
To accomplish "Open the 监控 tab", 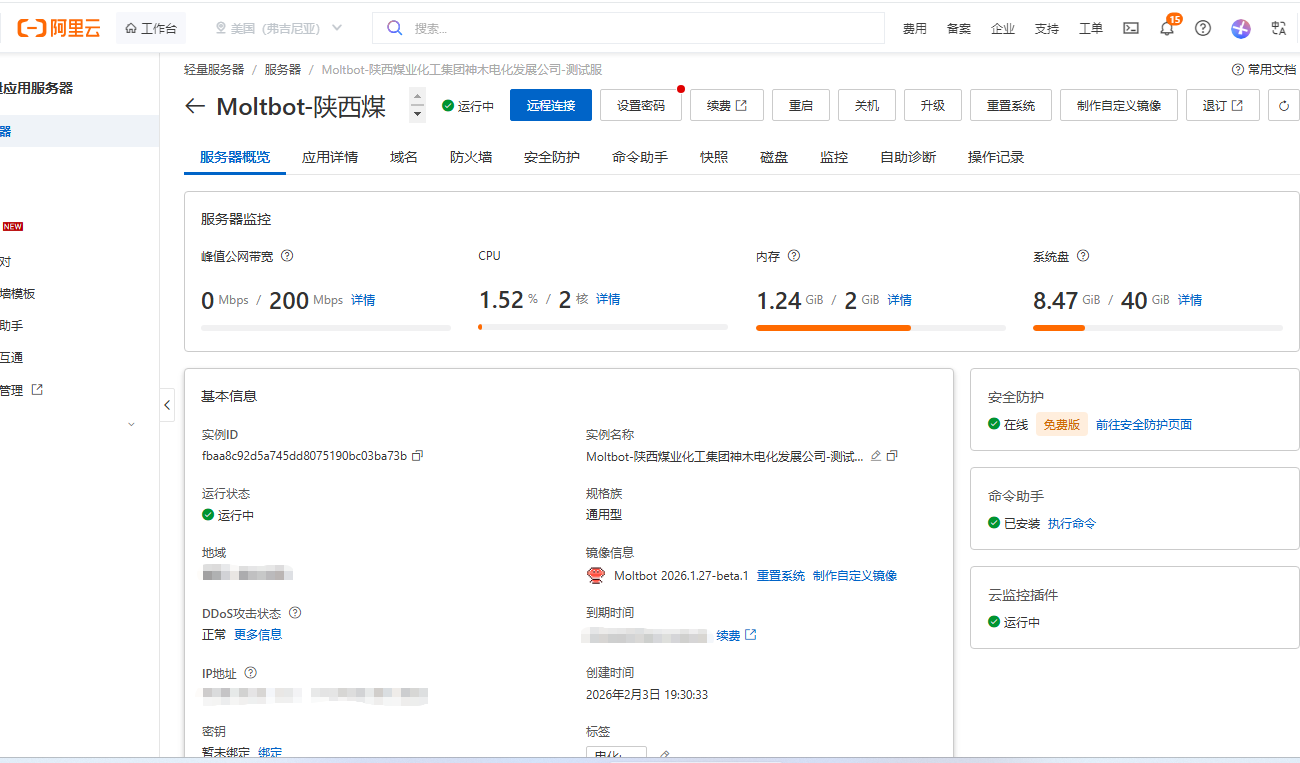I will (833, 157).
